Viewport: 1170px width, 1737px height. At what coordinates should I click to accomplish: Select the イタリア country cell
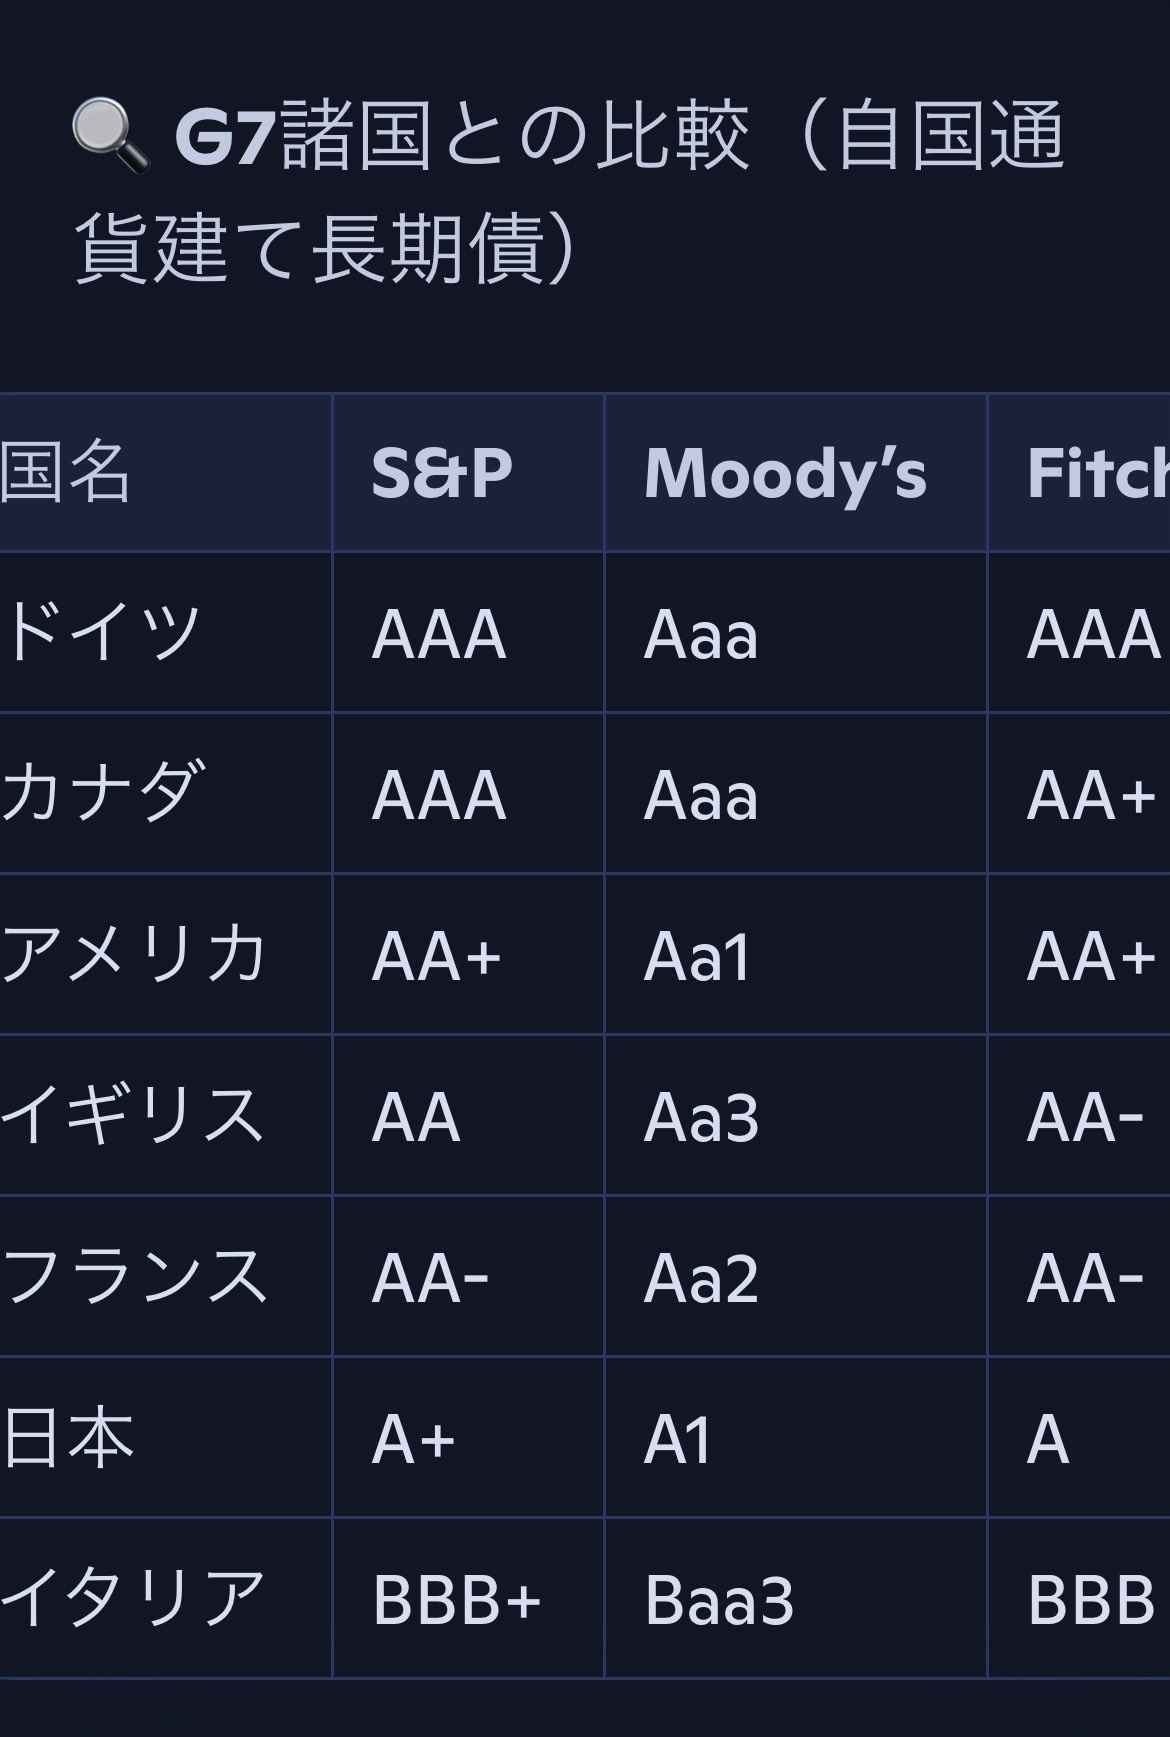click(134, 1599)
